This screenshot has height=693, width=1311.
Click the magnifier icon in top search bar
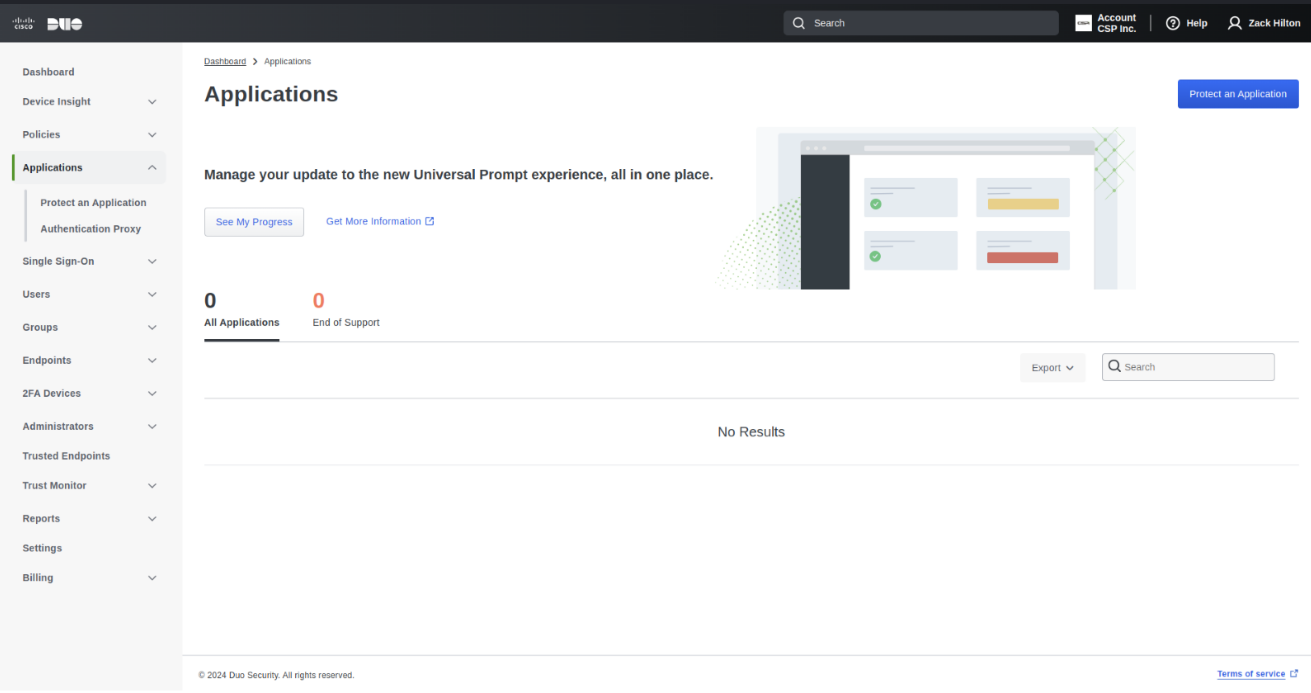799,23
